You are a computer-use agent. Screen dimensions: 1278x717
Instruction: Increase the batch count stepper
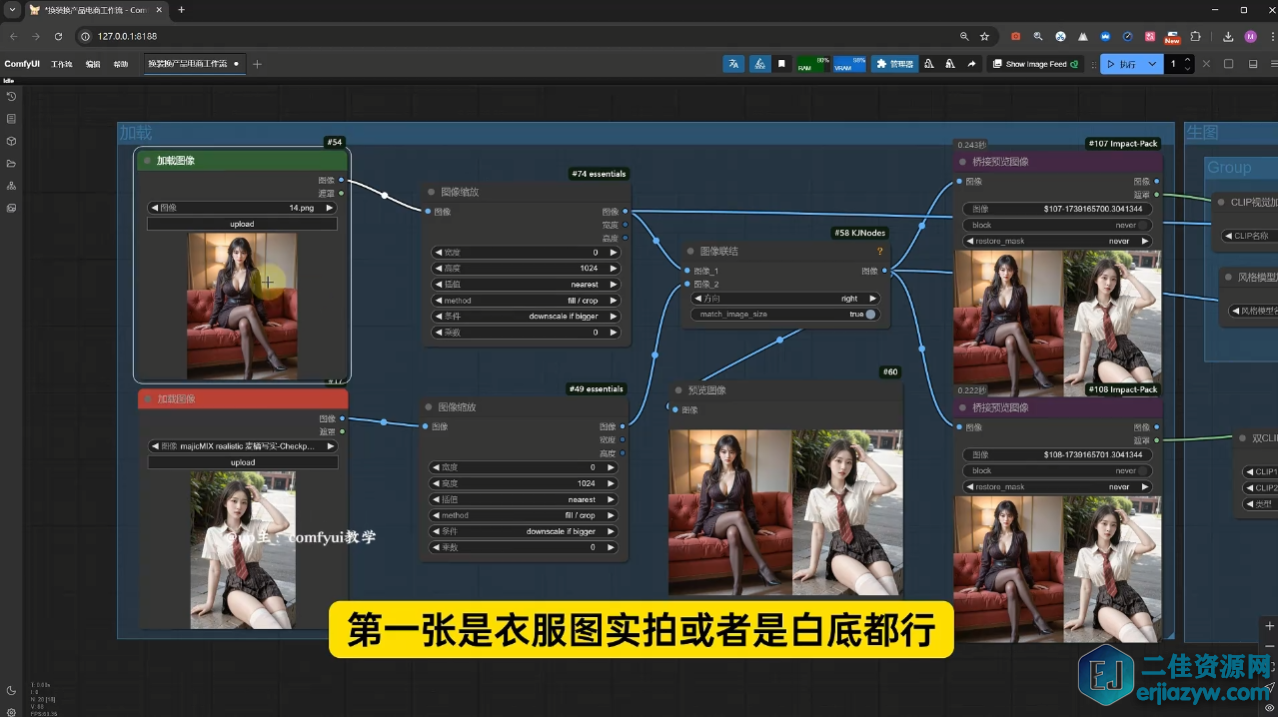(x=1187, y=59)
